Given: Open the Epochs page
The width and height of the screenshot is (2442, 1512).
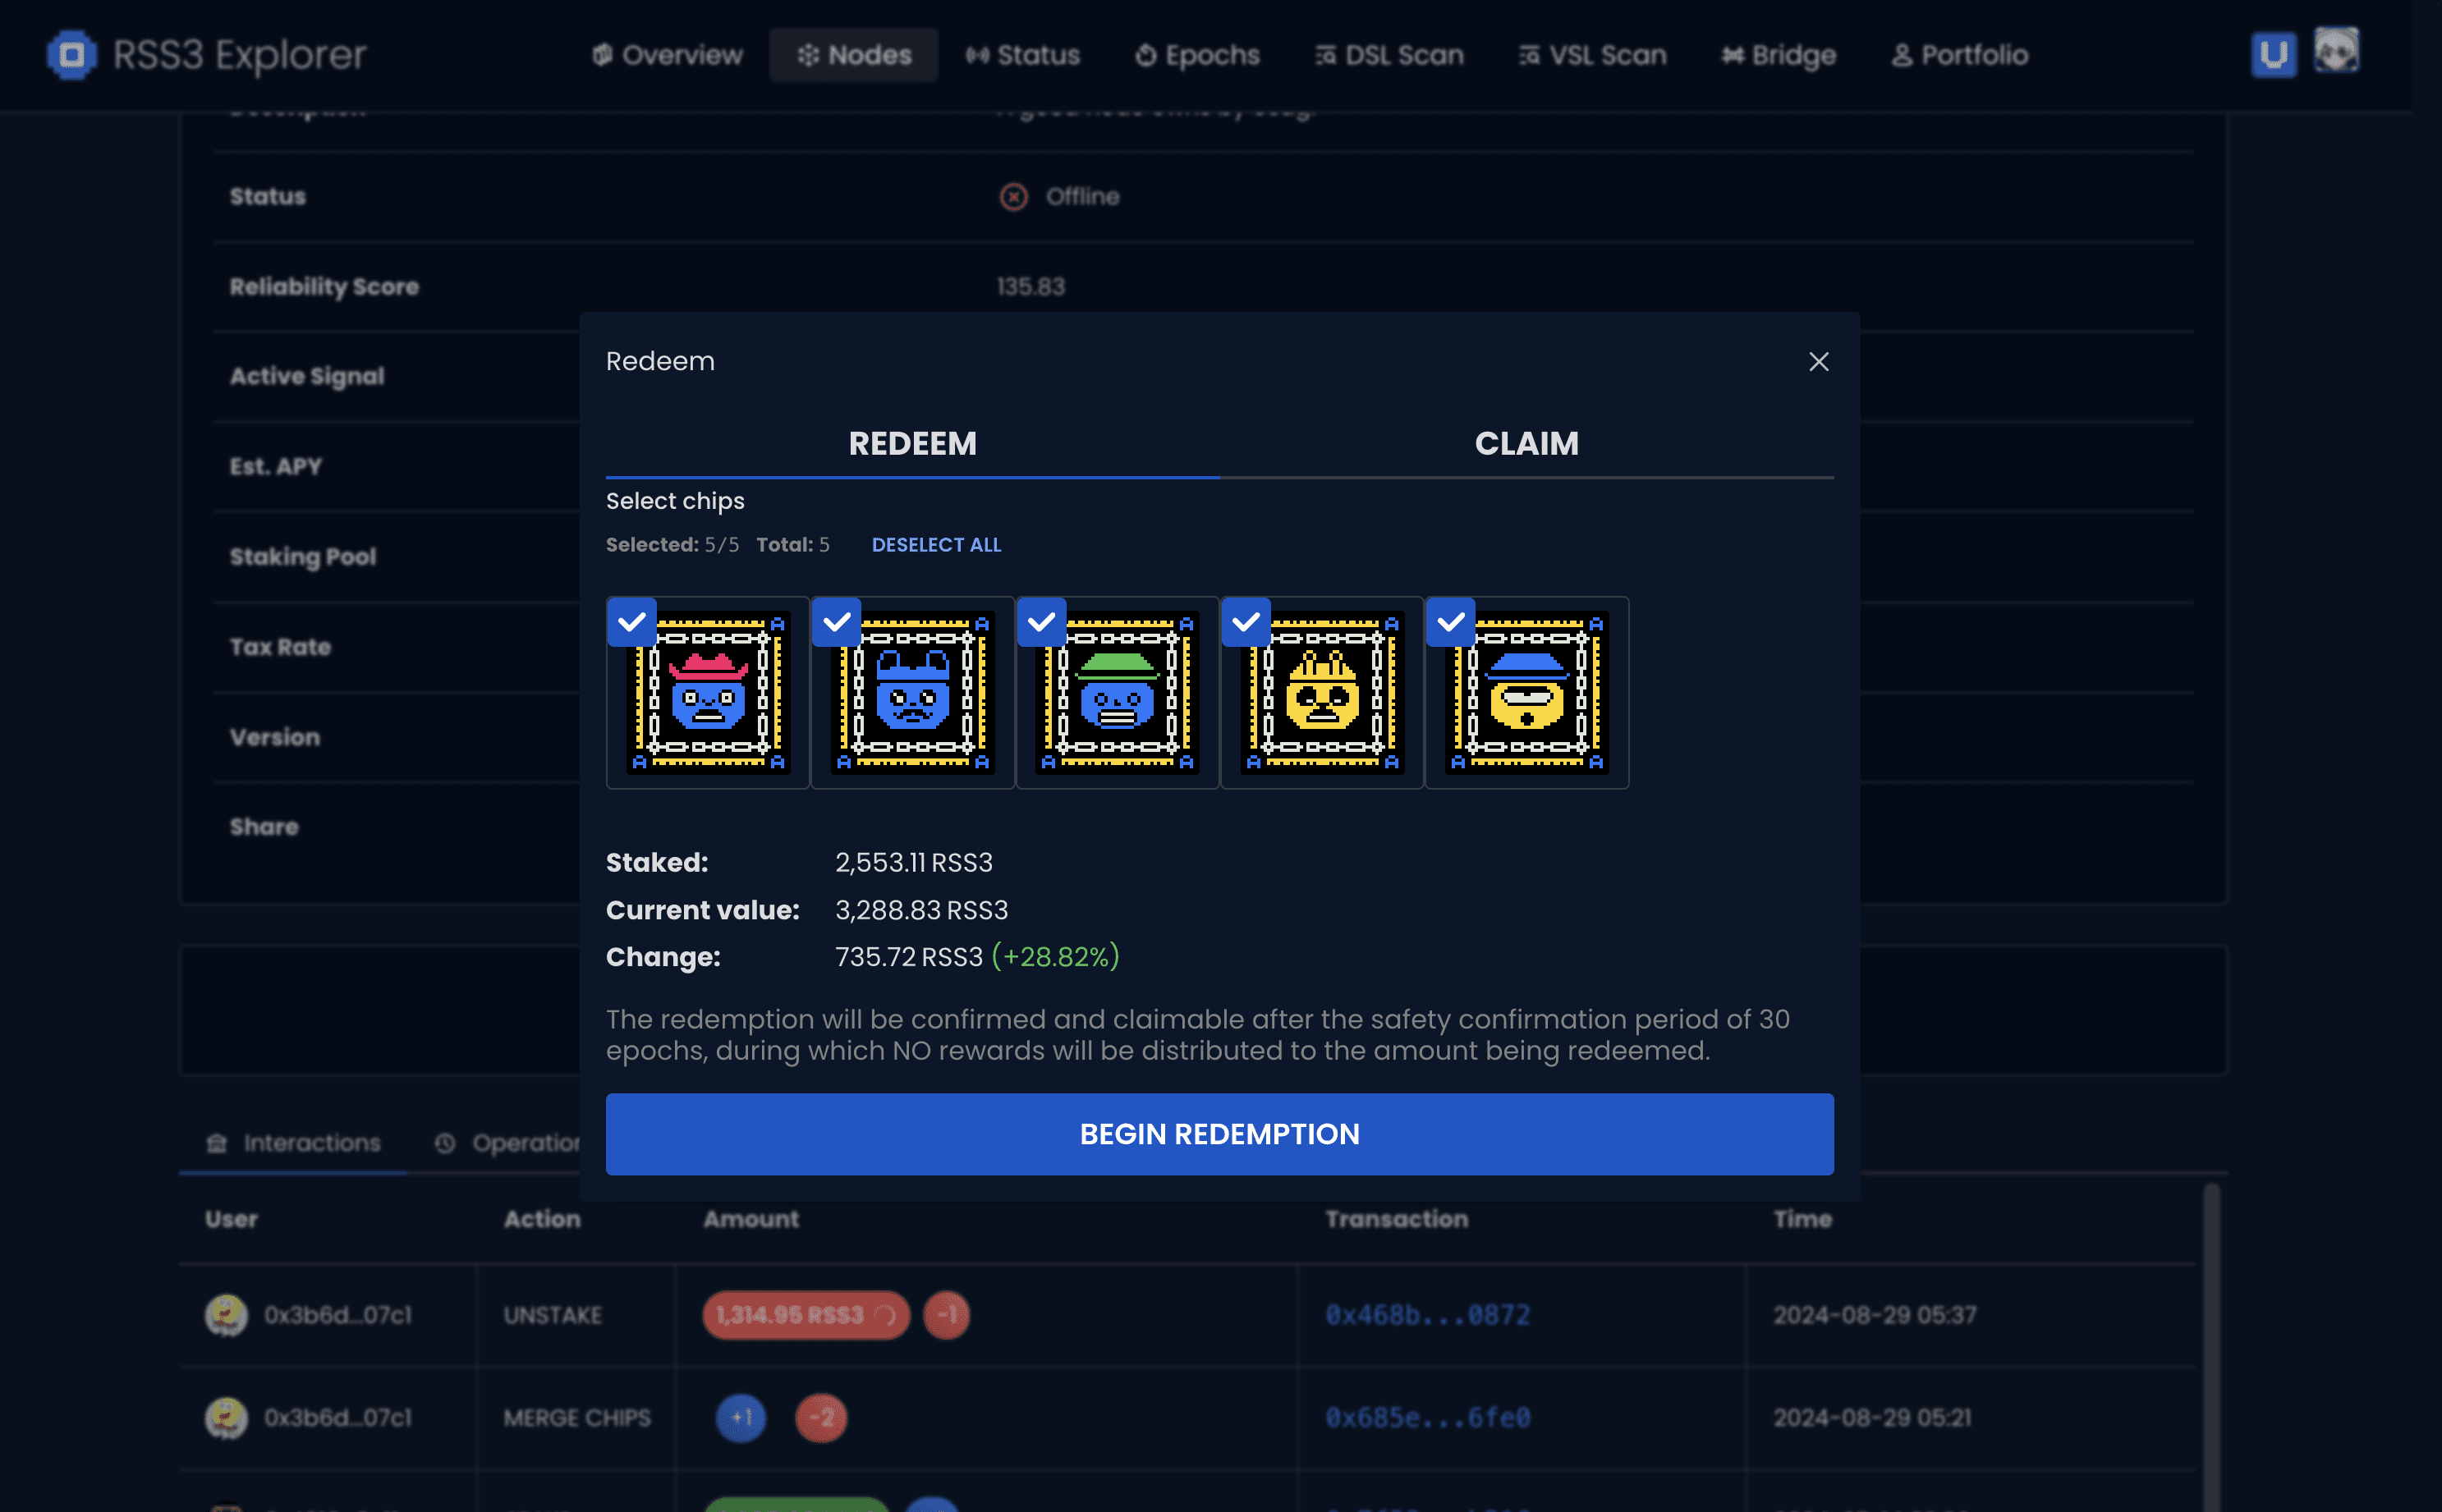Looking at the screenshot, I should pos(1197,55).
